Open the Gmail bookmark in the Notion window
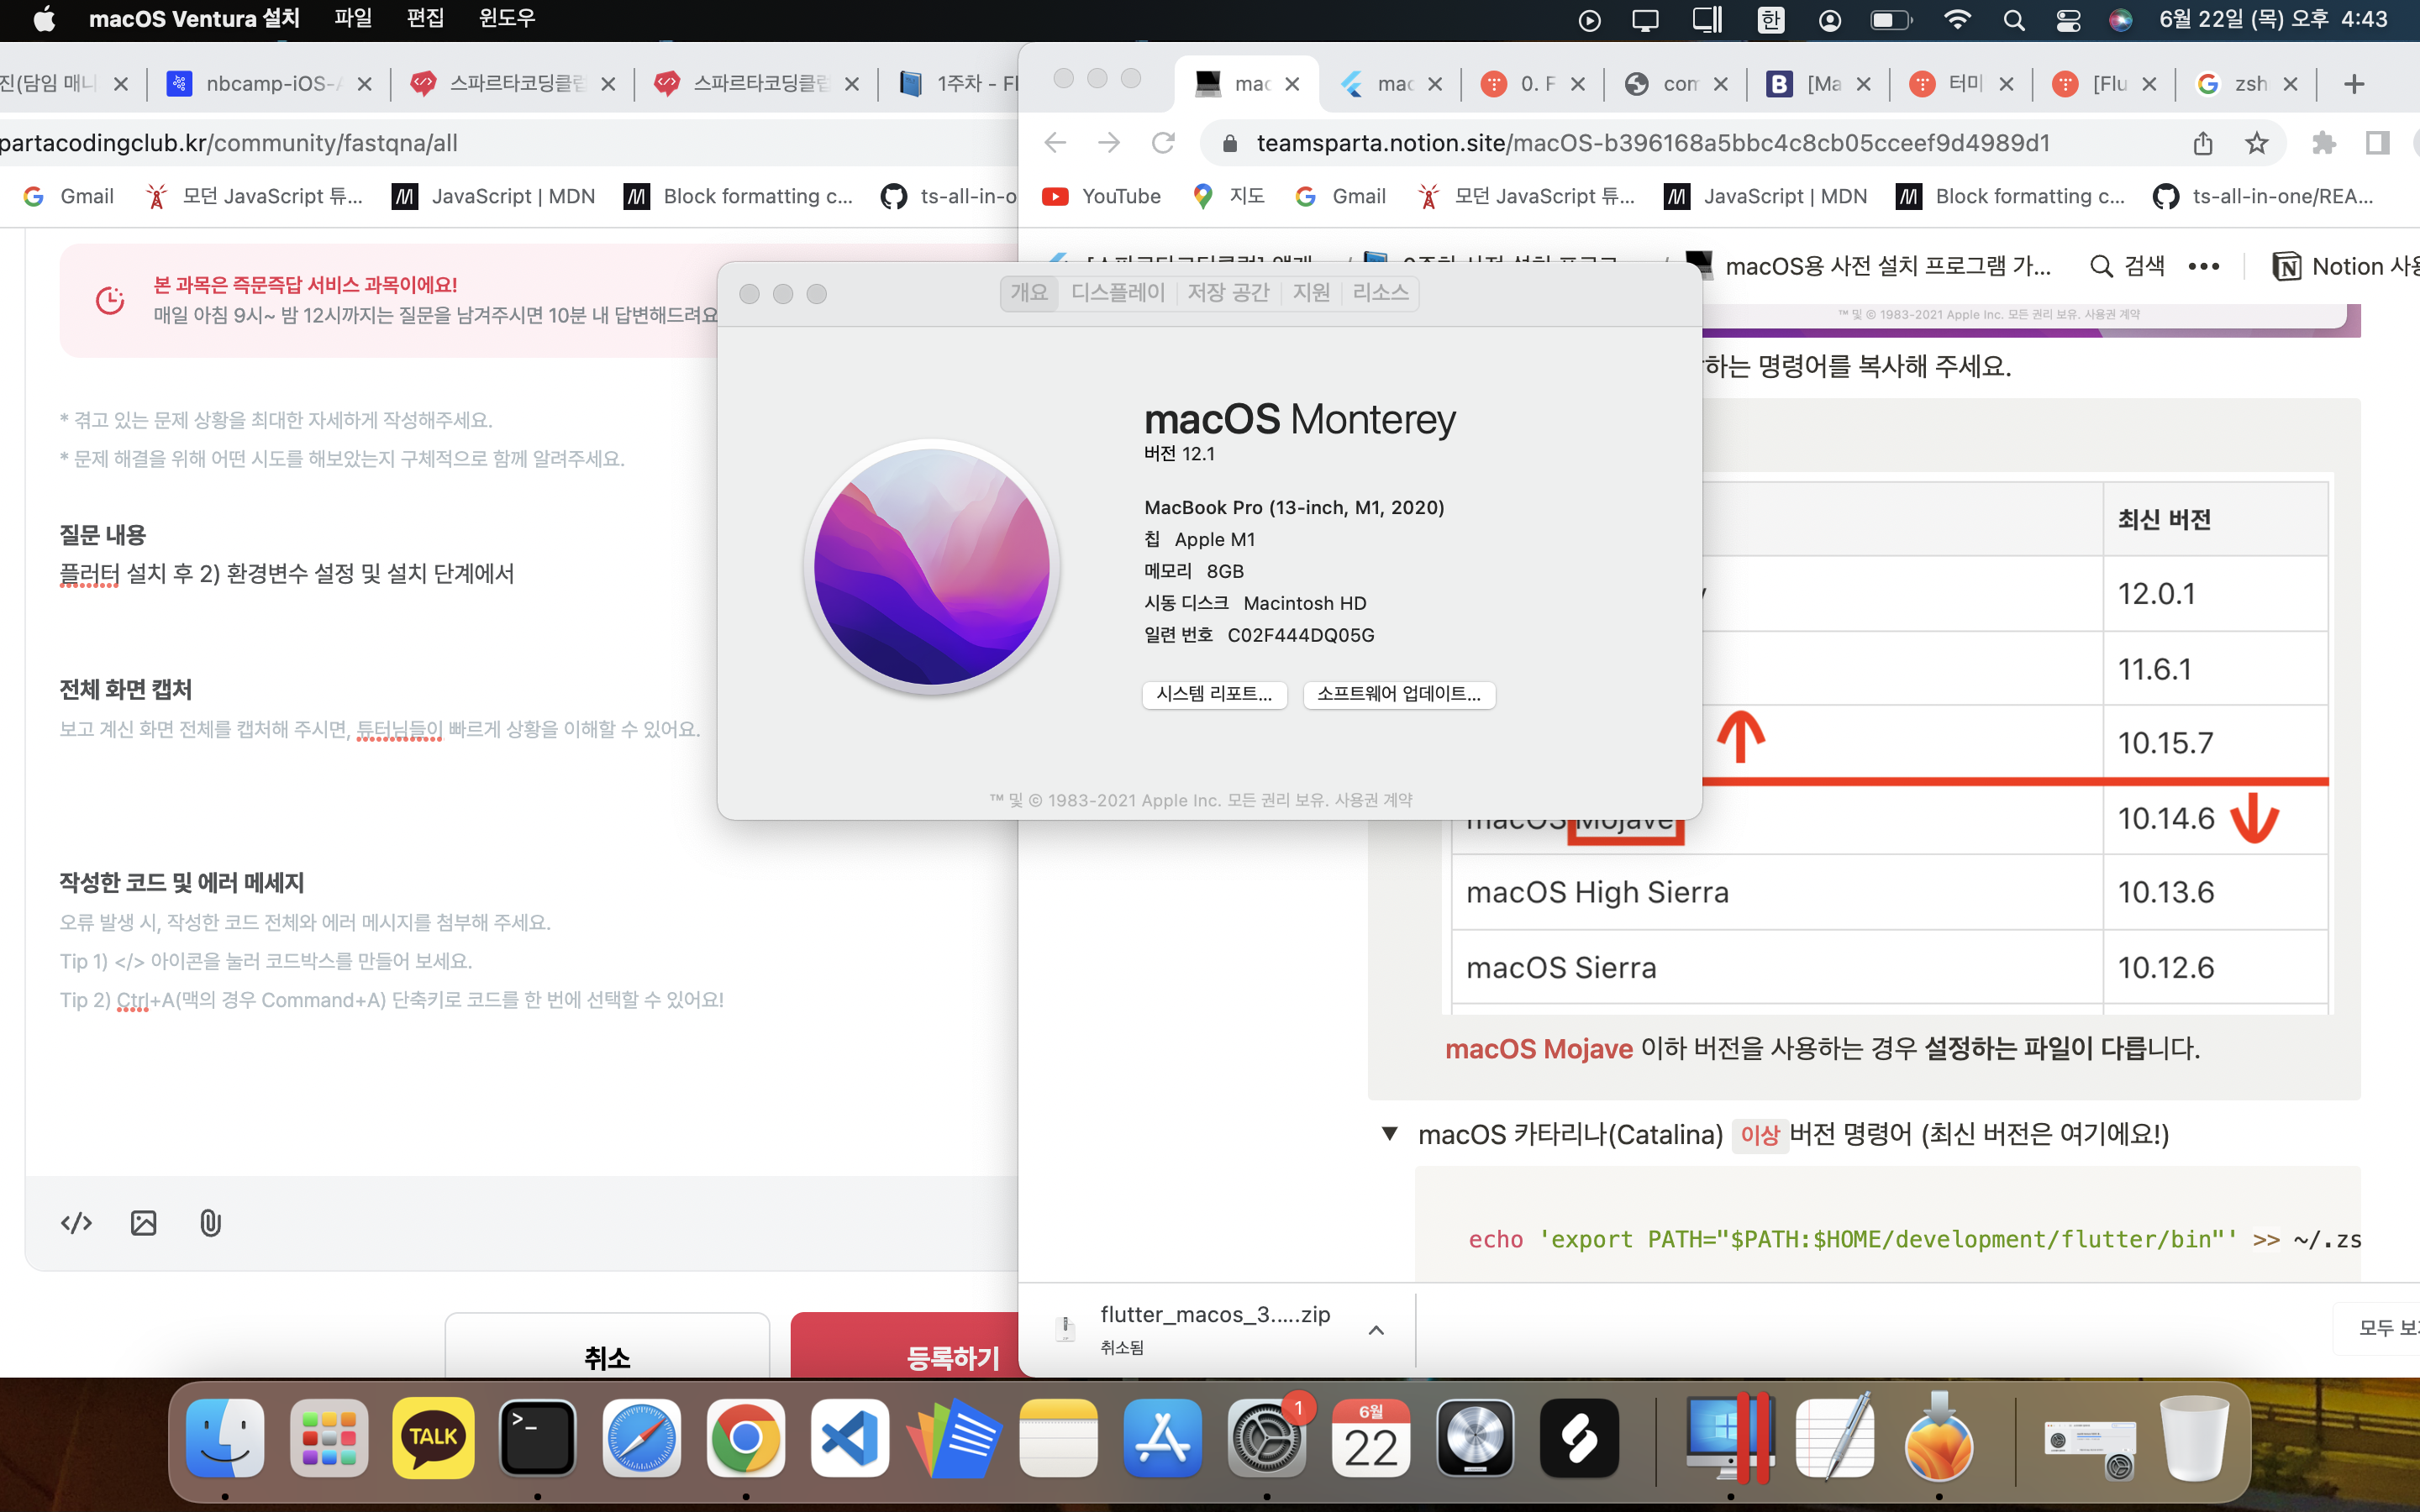Screen dimensions: 2420x1512 point(1340,196)
